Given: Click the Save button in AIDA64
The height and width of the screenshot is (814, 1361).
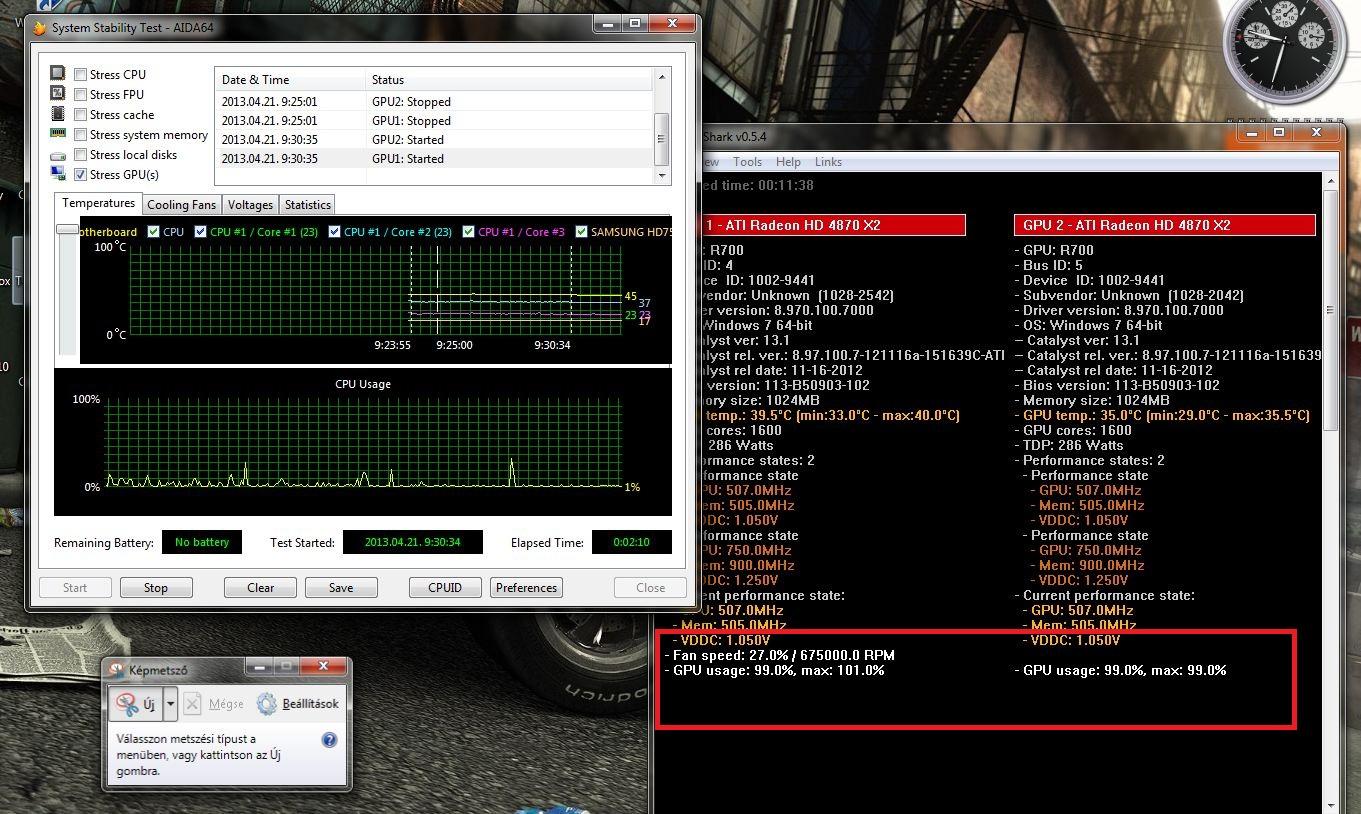Looking at the screenshot, I should coord(341,587).
